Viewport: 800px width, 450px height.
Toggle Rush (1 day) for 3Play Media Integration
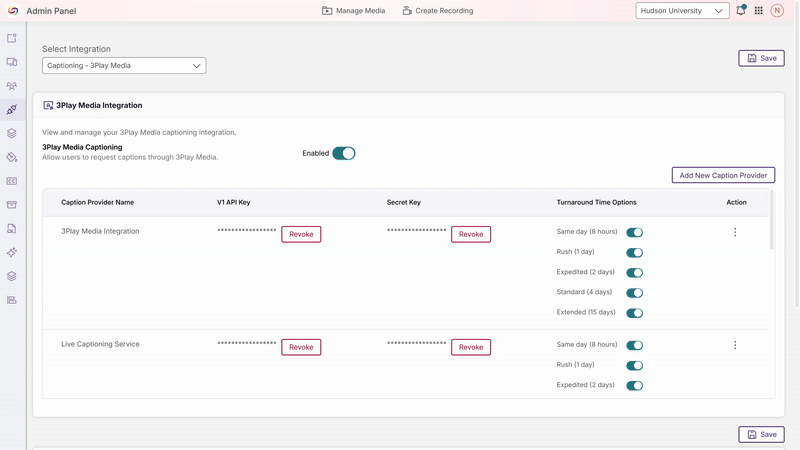[x=634, y=252]
